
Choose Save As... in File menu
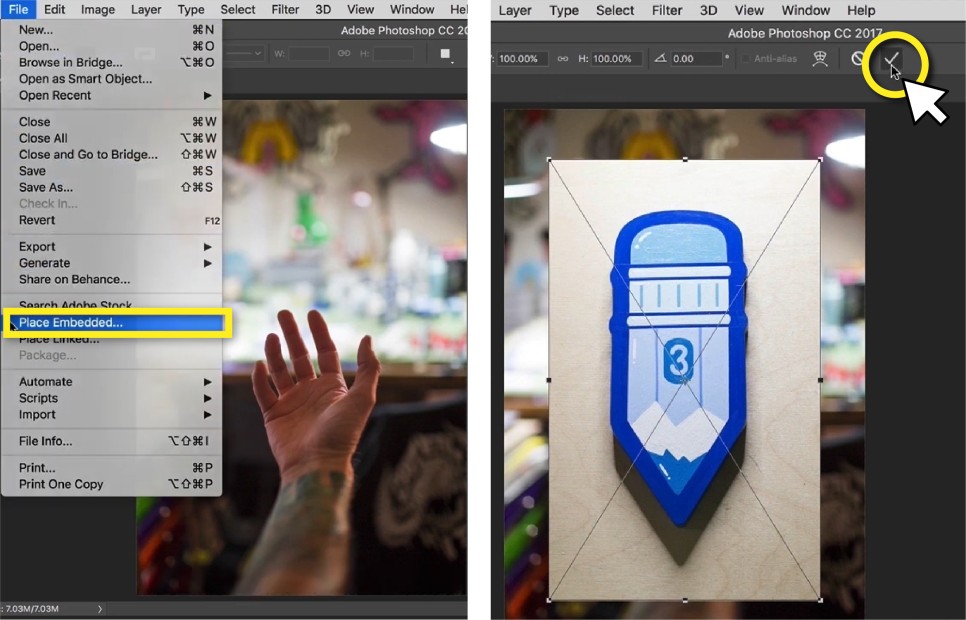[112, 187]
